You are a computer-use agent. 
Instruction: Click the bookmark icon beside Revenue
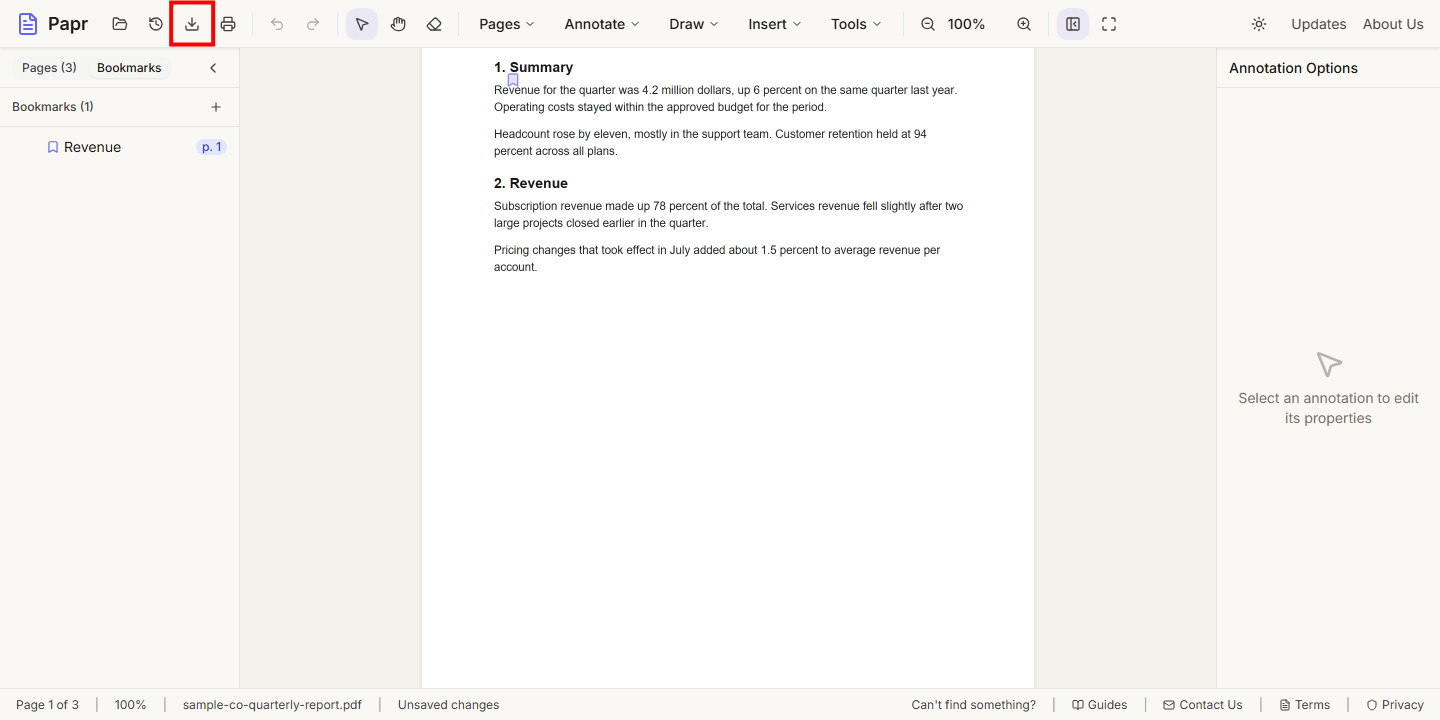pyautogui.click(x=53, y=147)
